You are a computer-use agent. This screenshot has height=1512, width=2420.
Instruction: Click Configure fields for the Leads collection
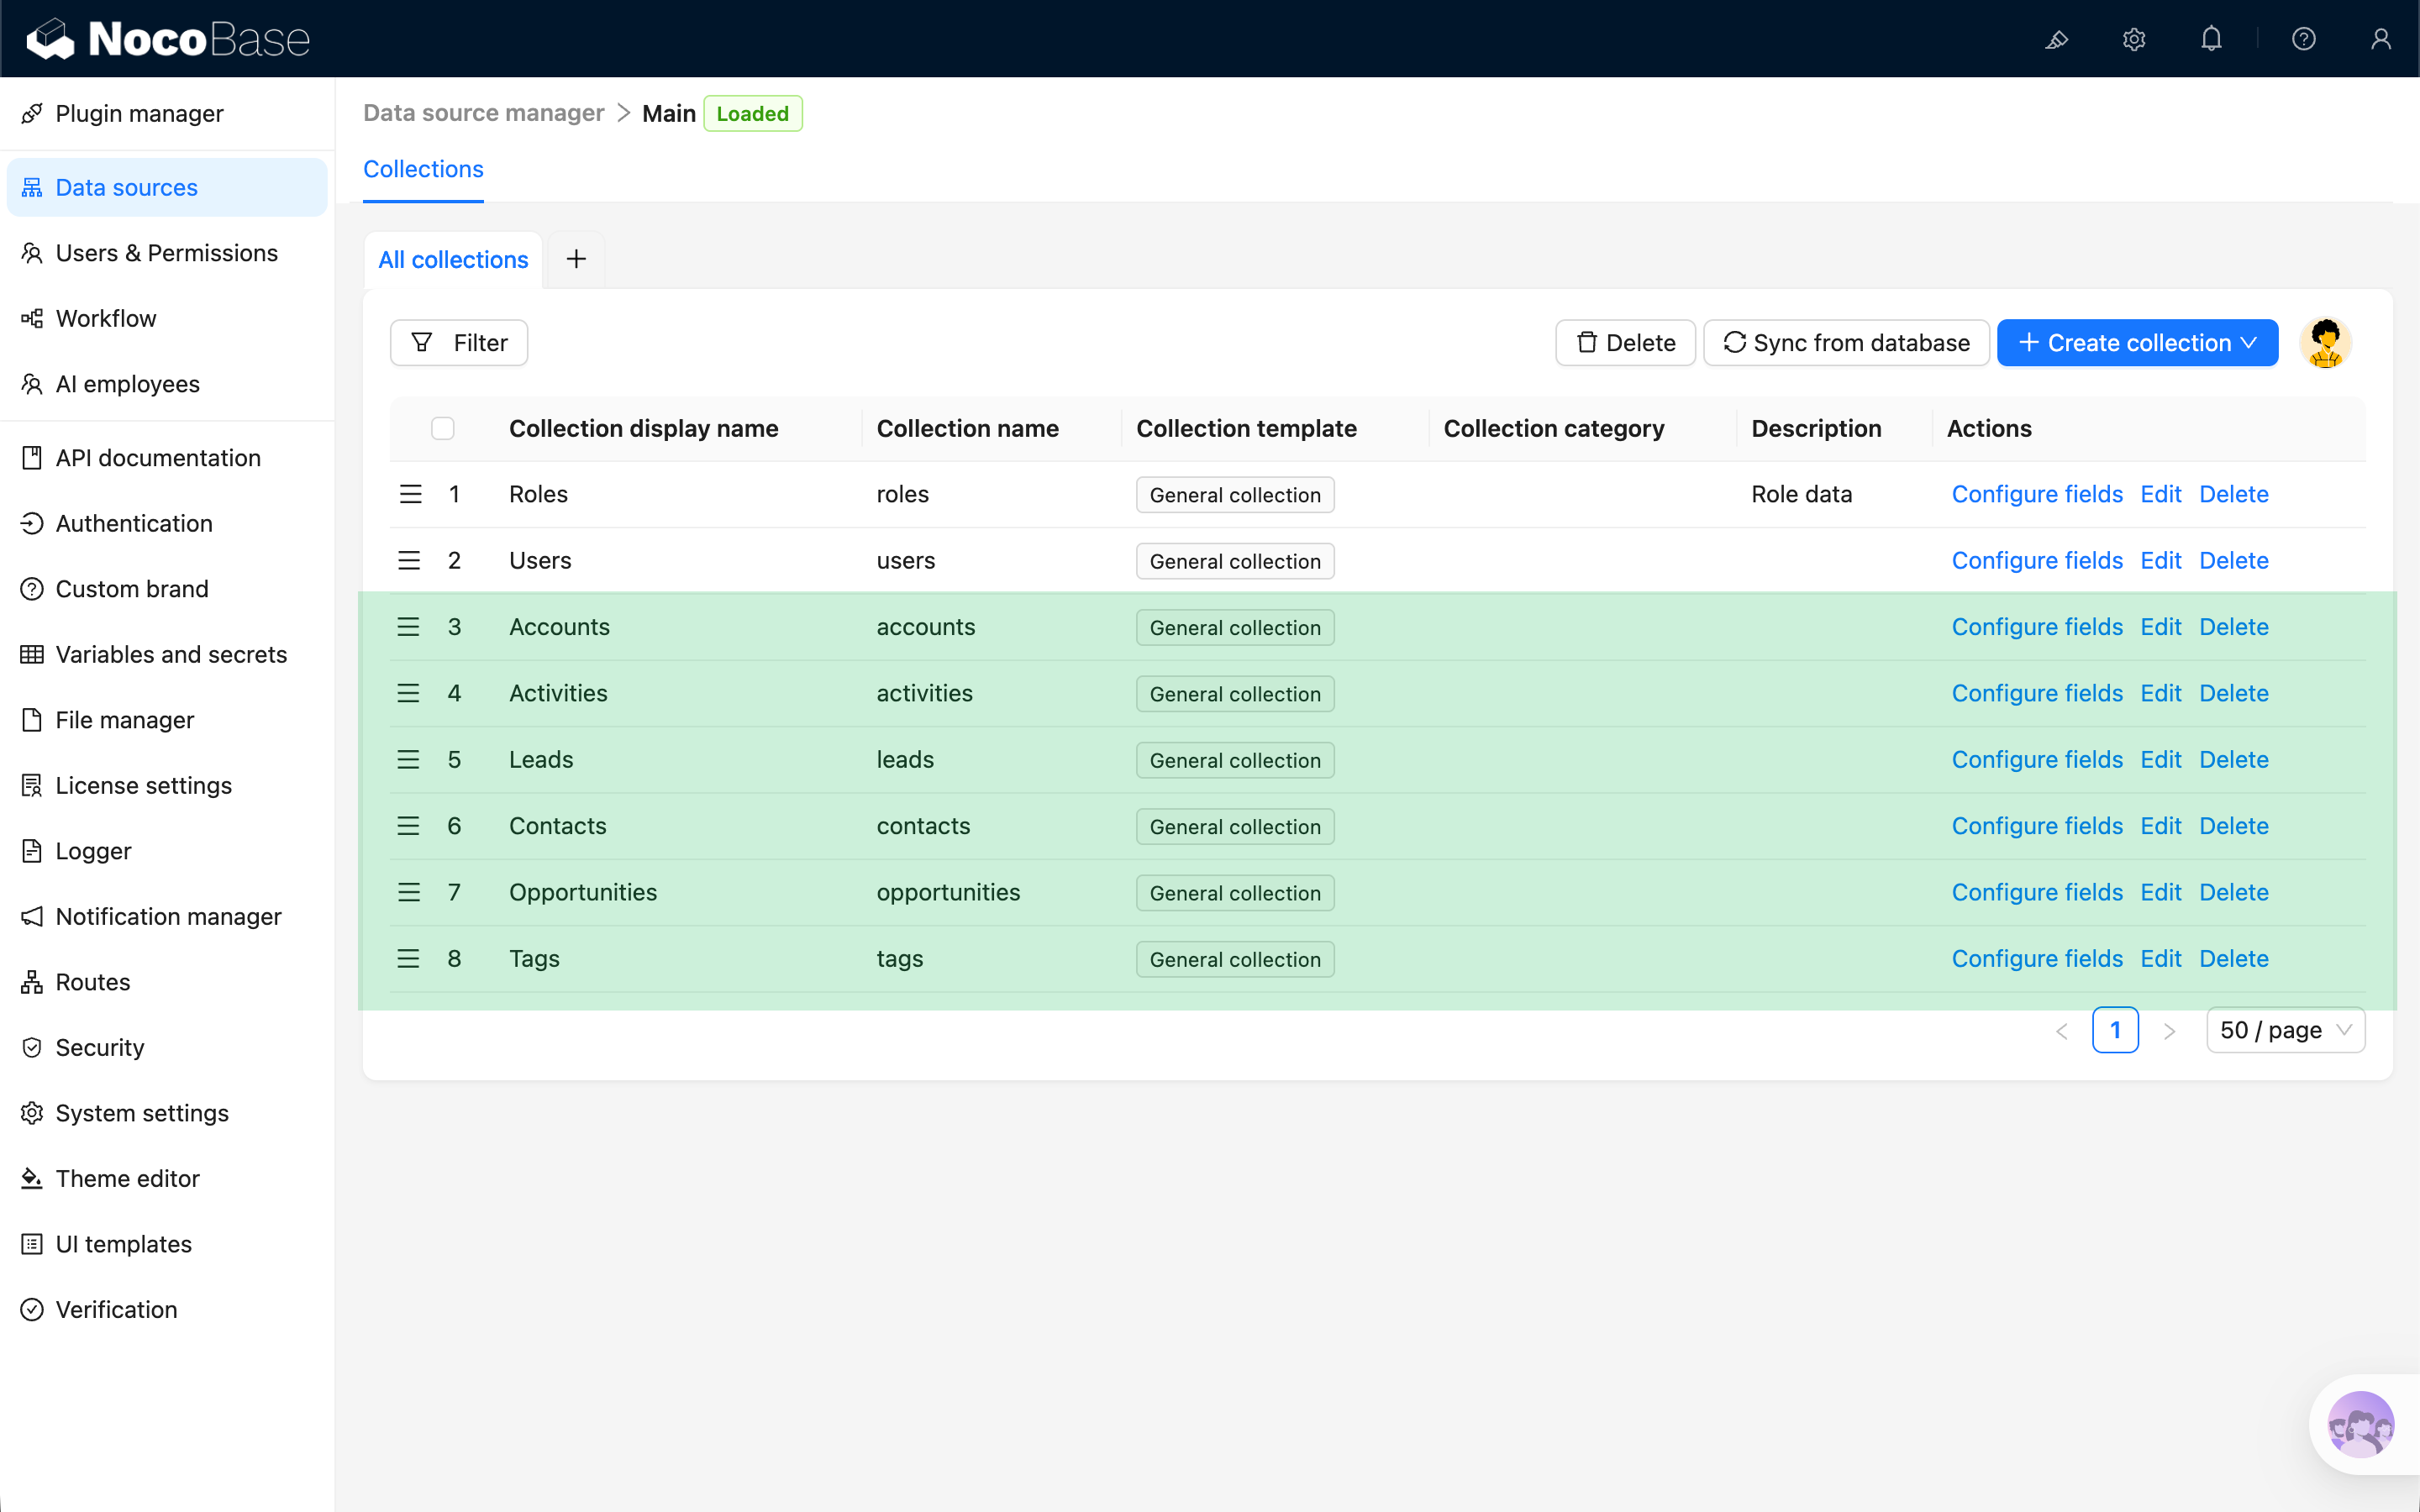[x=2037, y=759]
